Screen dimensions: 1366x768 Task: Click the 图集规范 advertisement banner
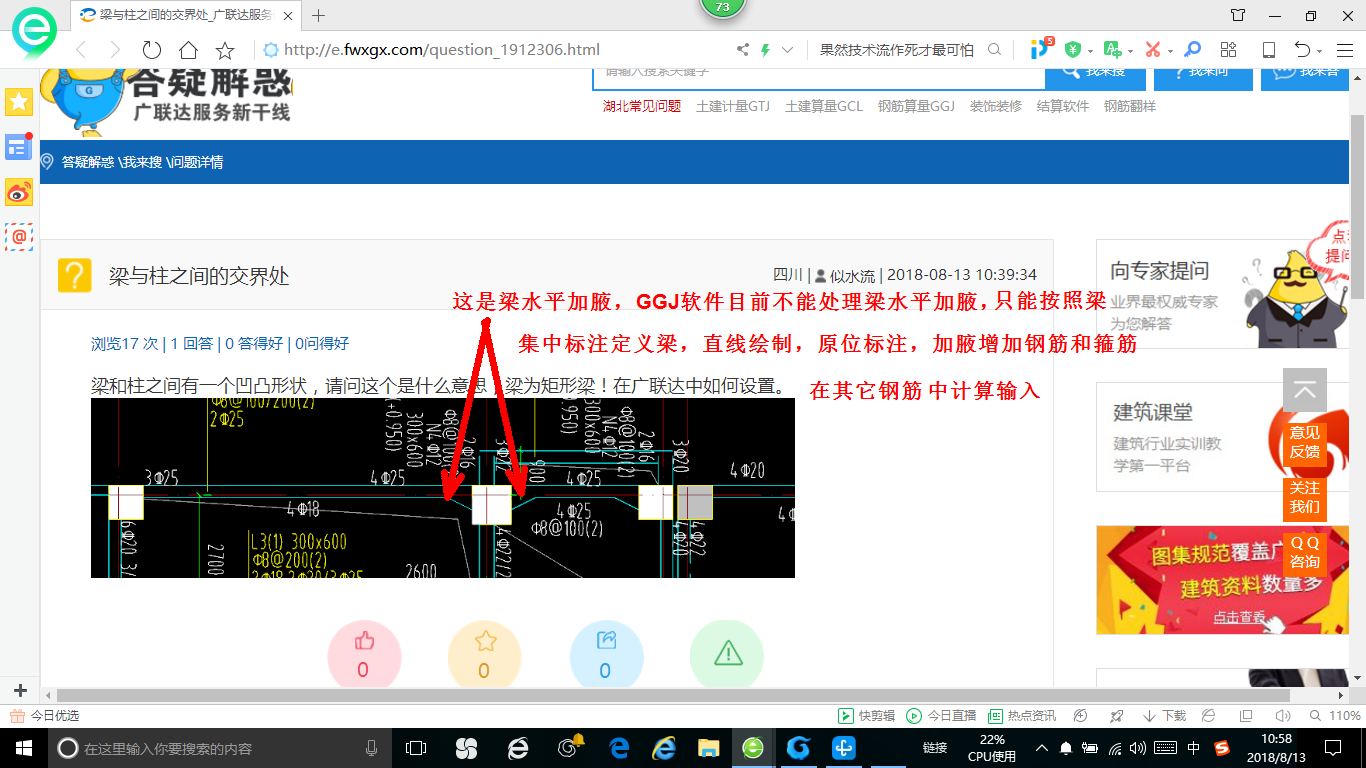(1222, 580)
